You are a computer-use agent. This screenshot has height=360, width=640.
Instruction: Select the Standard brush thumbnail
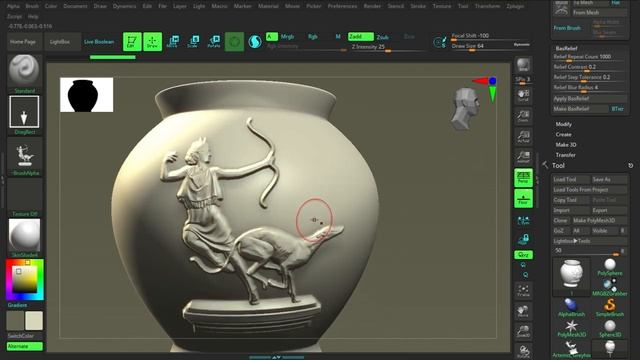click(x=24, y=71)
